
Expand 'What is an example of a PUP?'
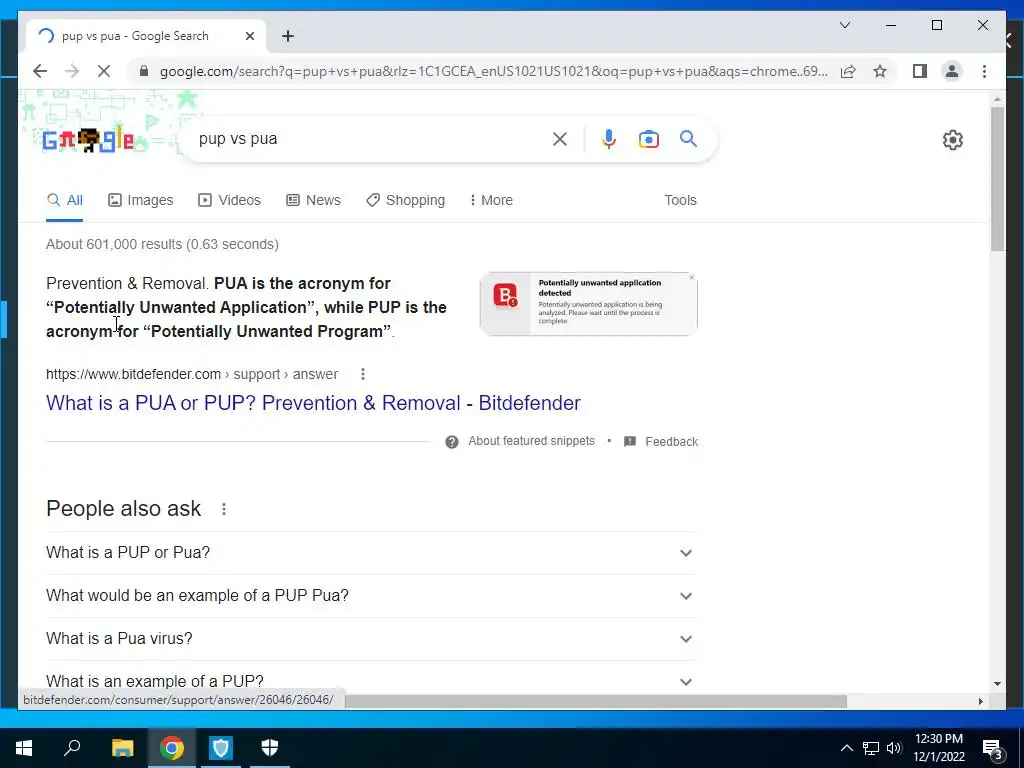371,681
